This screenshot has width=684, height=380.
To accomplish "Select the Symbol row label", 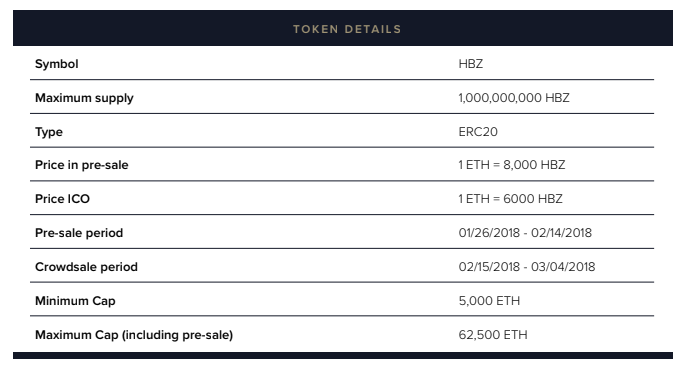I will click(57, 64).
